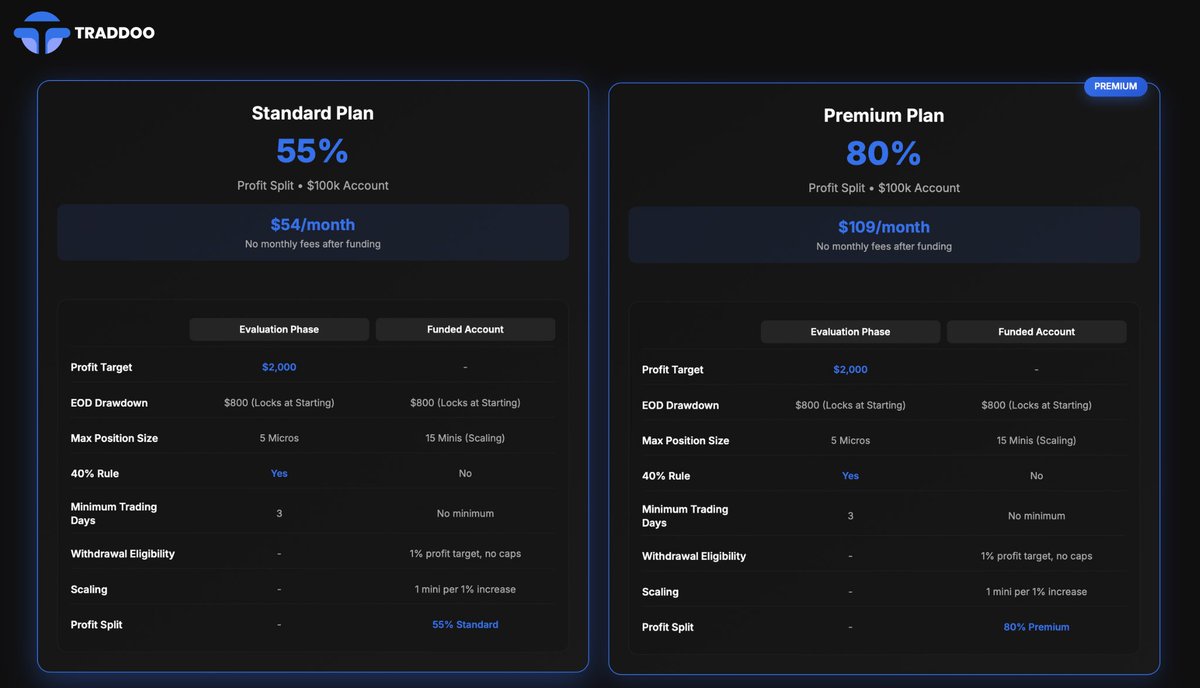Select Funded Account header in Standard Plan
The width and height of the screenshot is (1200, 688).
(465, 329)
